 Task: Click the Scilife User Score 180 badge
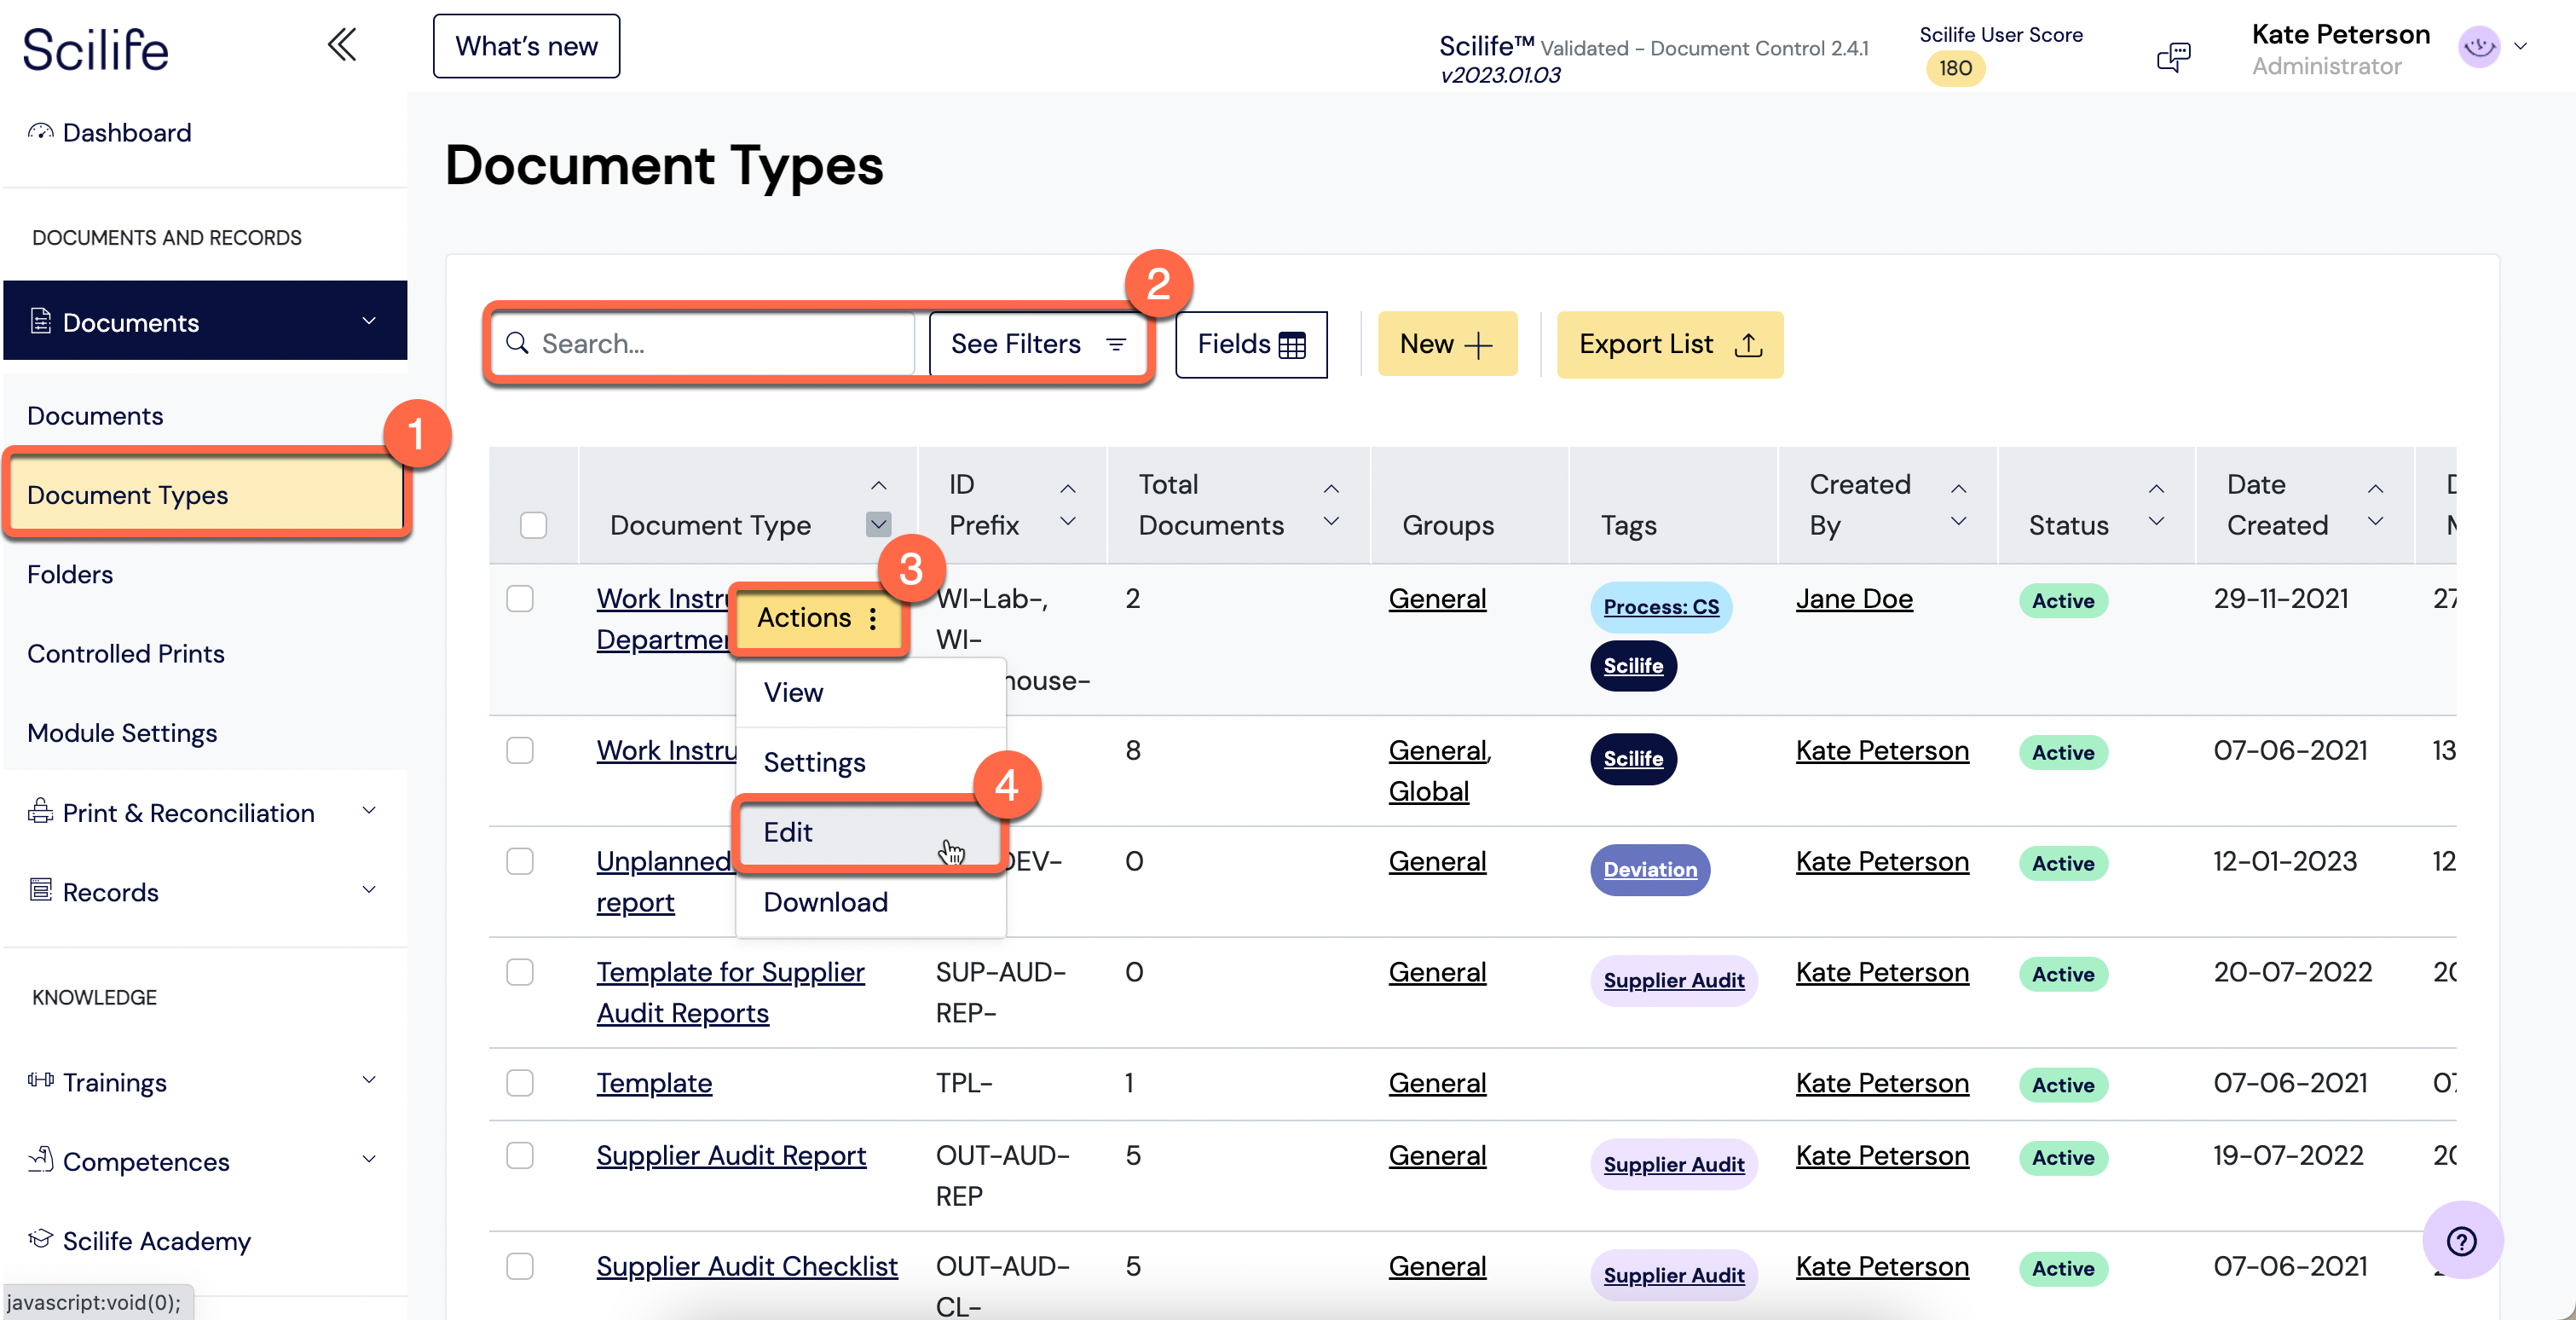point(1955,68)
